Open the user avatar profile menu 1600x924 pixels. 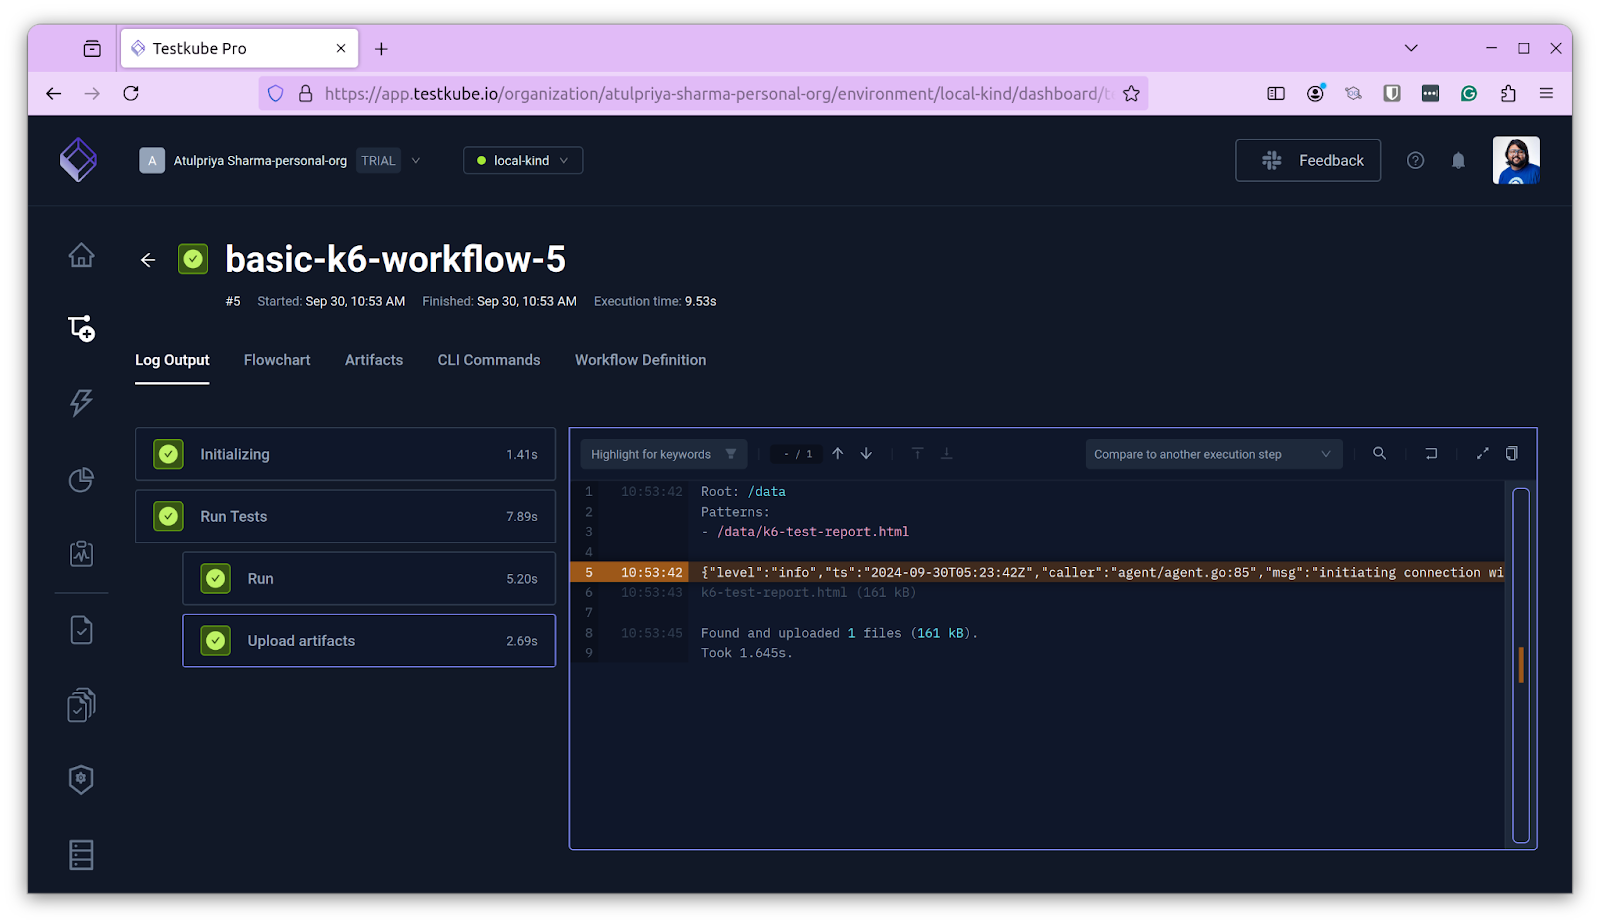click(x=1516, y=160)
